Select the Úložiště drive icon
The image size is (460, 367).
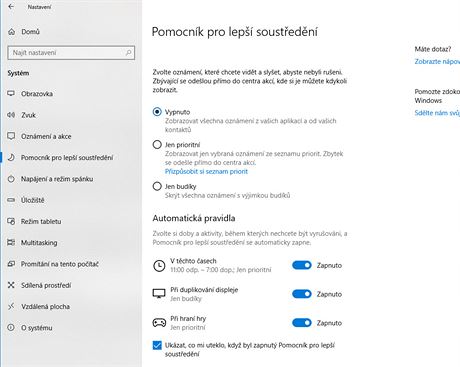tap(11, 200)
